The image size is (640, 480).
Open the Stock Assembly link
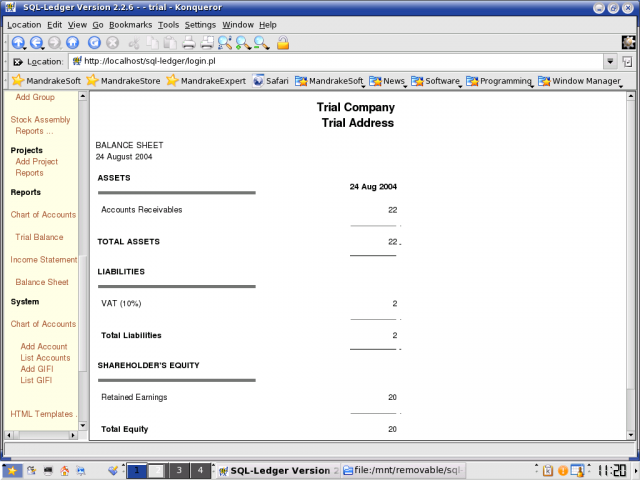point(40,120)
